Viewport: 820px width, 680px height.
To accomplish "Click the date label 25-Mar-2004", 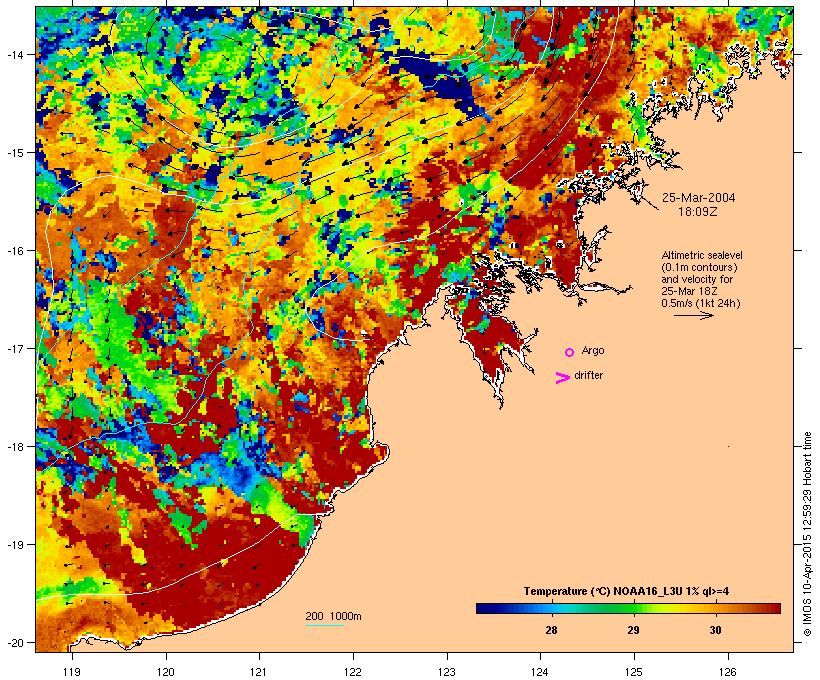I will 698,198.
